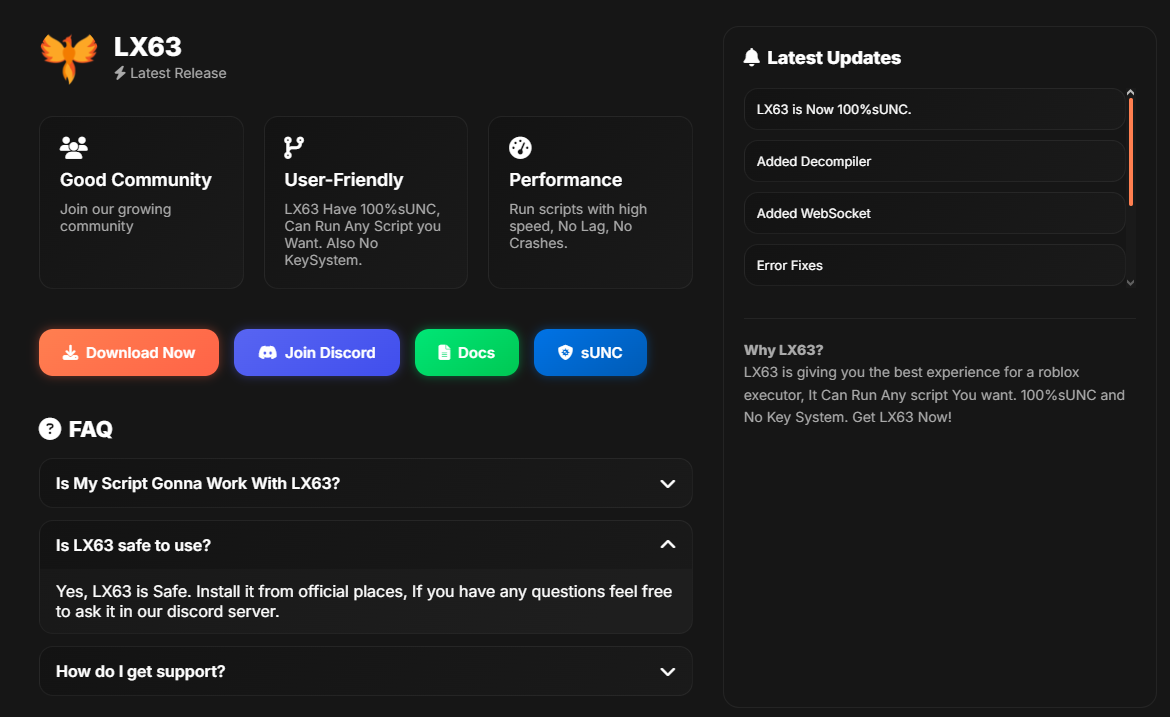Click the scroll up arrow in Latest Updates

[1130, 93]
